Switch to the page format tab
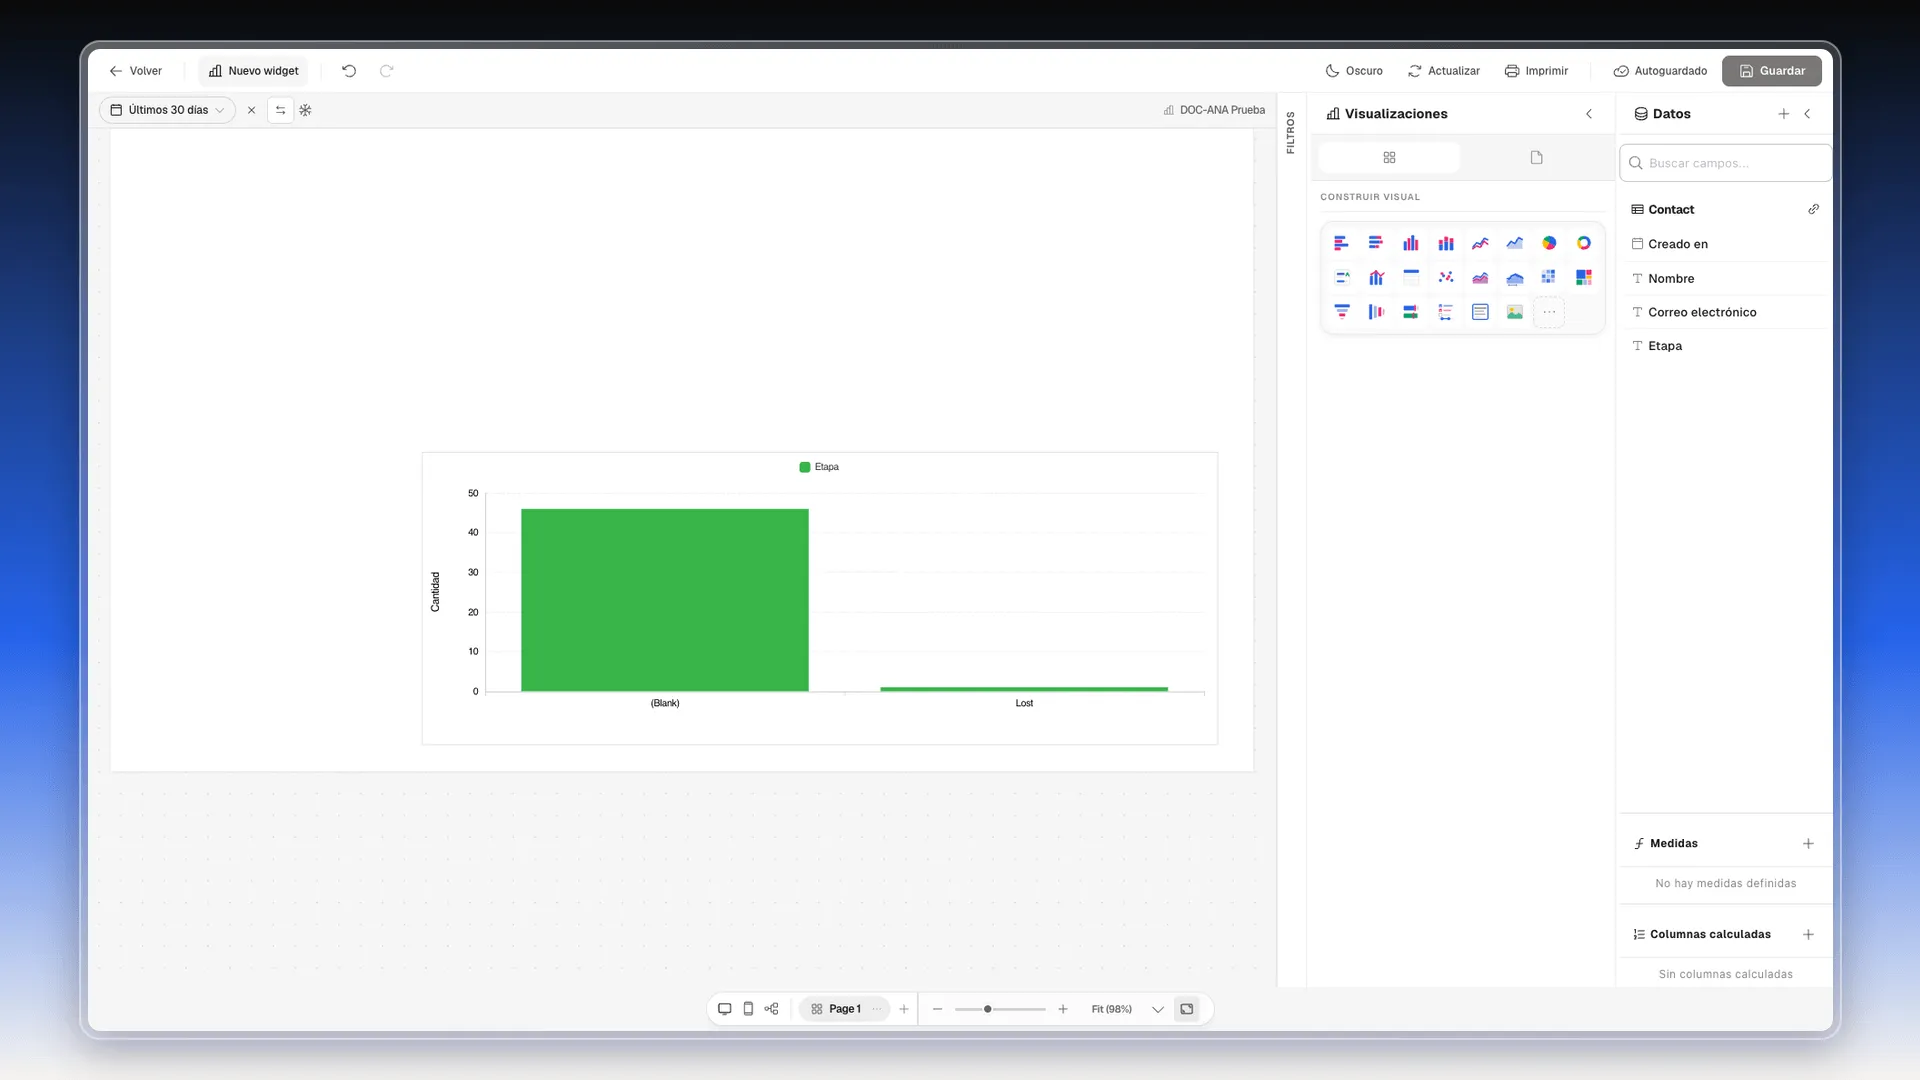The width and height of the screenshot is (1920, 1080). click(1537, 157)
